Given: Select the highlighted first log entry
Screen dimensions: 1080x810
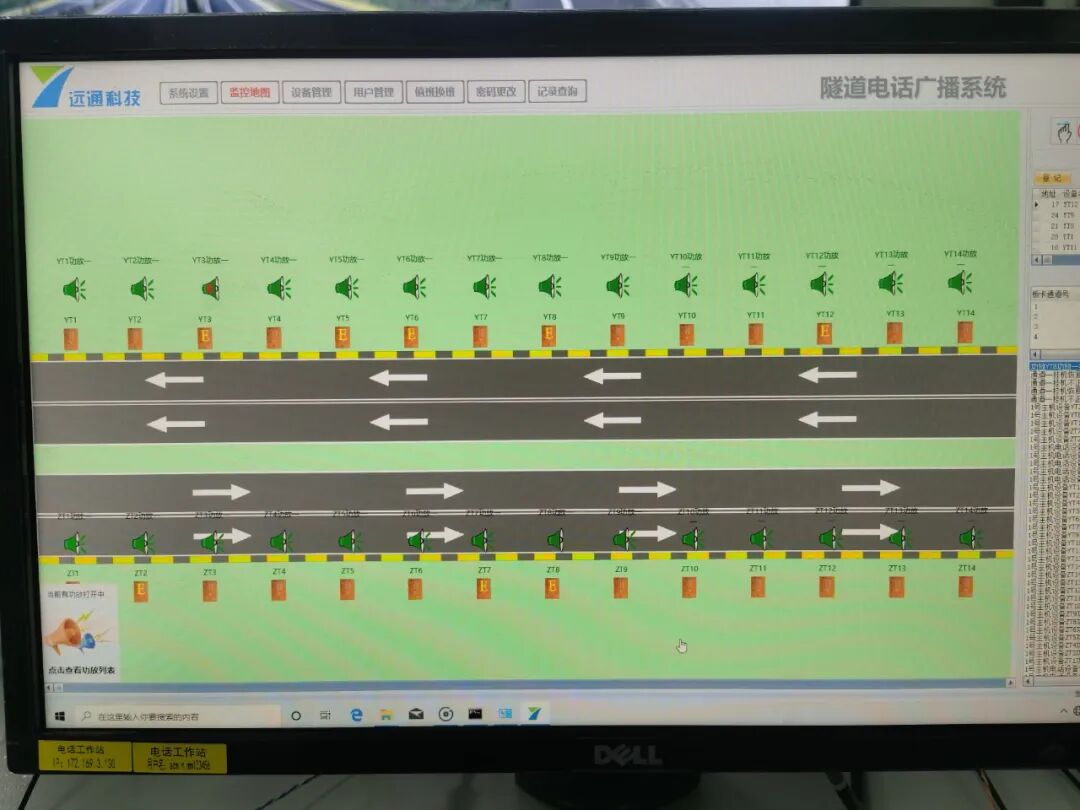Looking at the screenshot, I should (1055, 366).
